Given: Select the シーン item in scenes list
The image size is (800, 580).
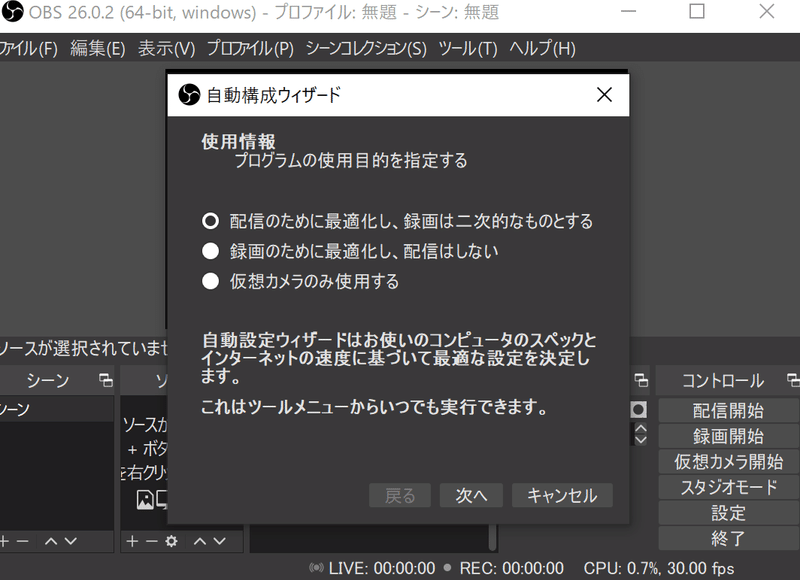Looking at the screenshot, I should pyautogui.click(x=57, y=409).
